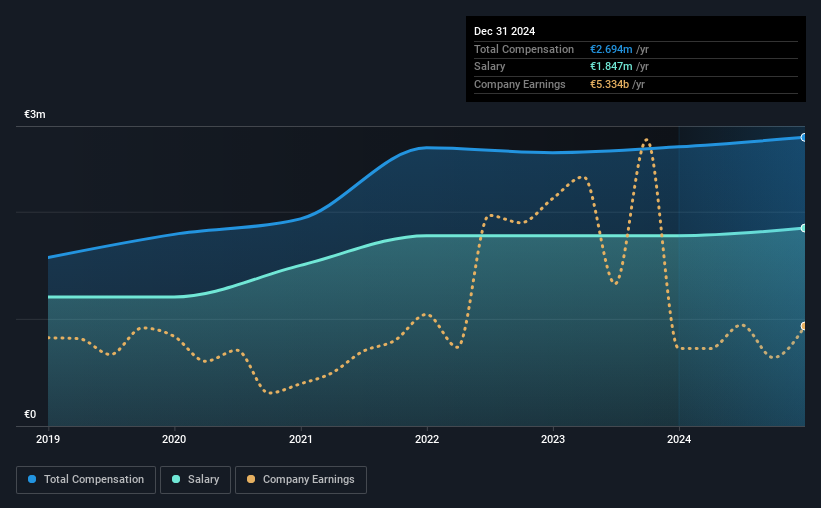
Task: Click the tooltip Total Compensation label
Action: tap(524, 49)
